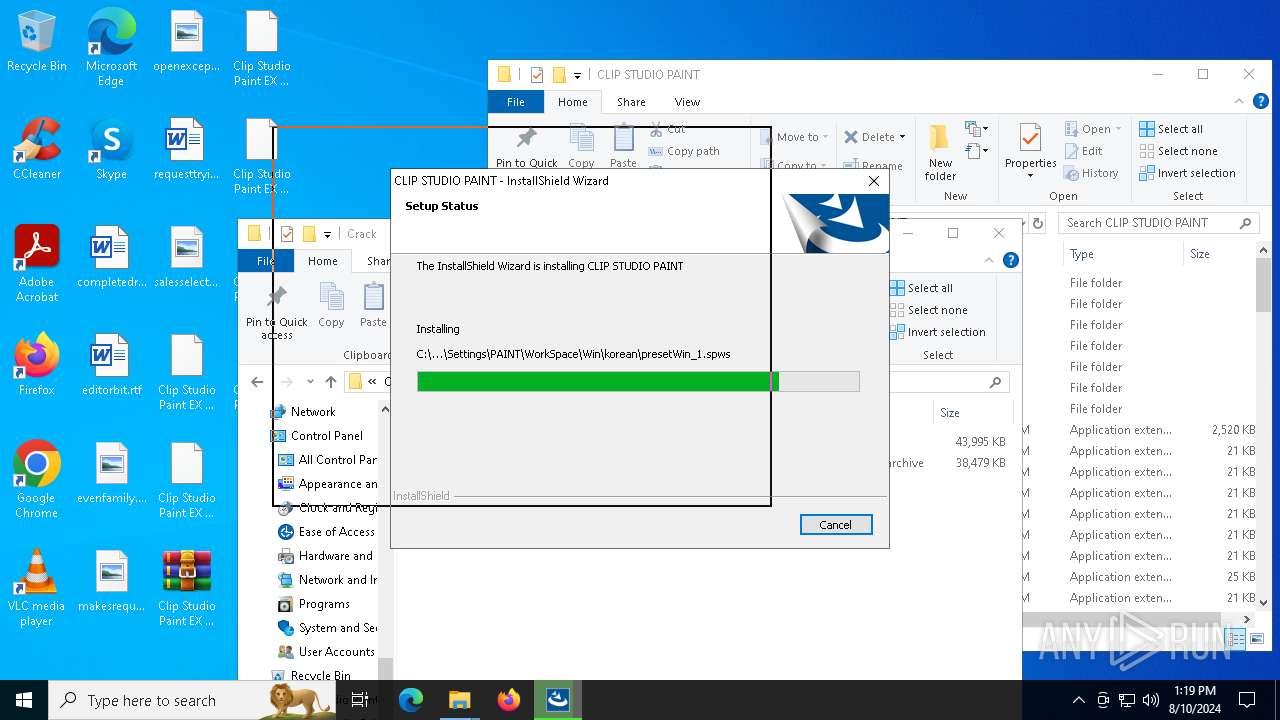Select the WinRAR Clip Studio Paint archive
1280x720 pixels.
187,587
